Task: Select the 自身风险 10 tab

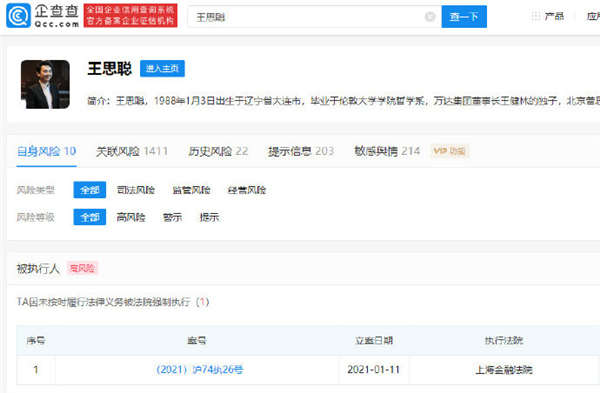Action: click(x=46, y=151)
